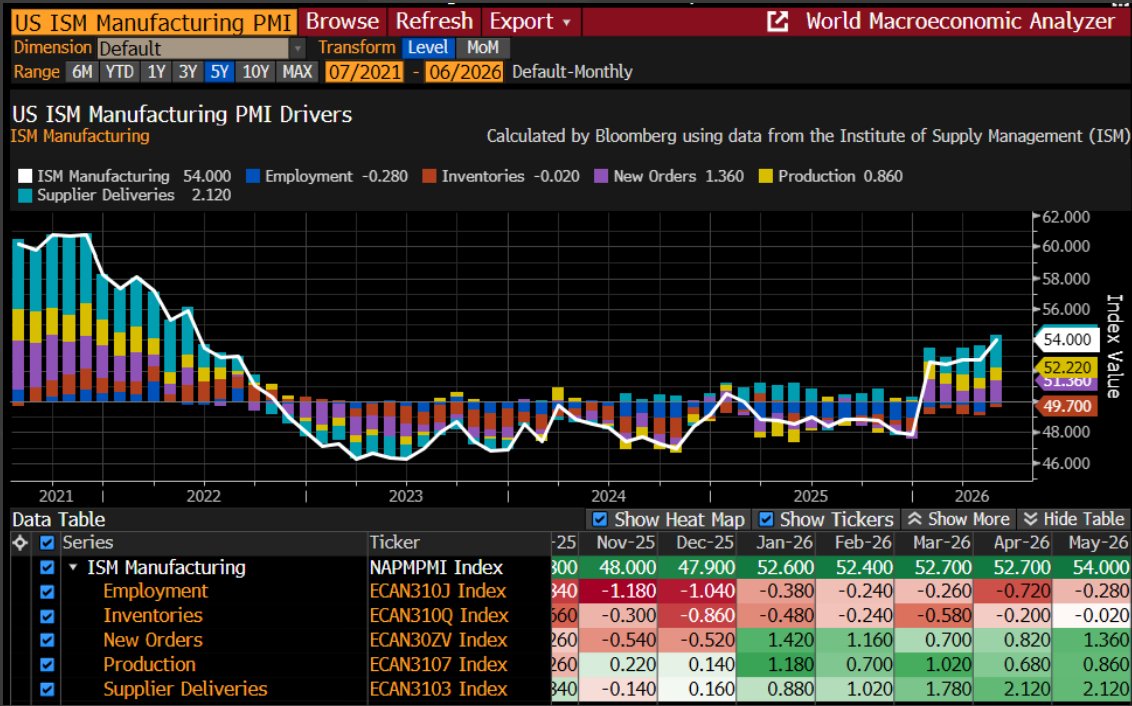Click the 54.000 axis value marker
1132x706 pixels.
[1067, 339]
